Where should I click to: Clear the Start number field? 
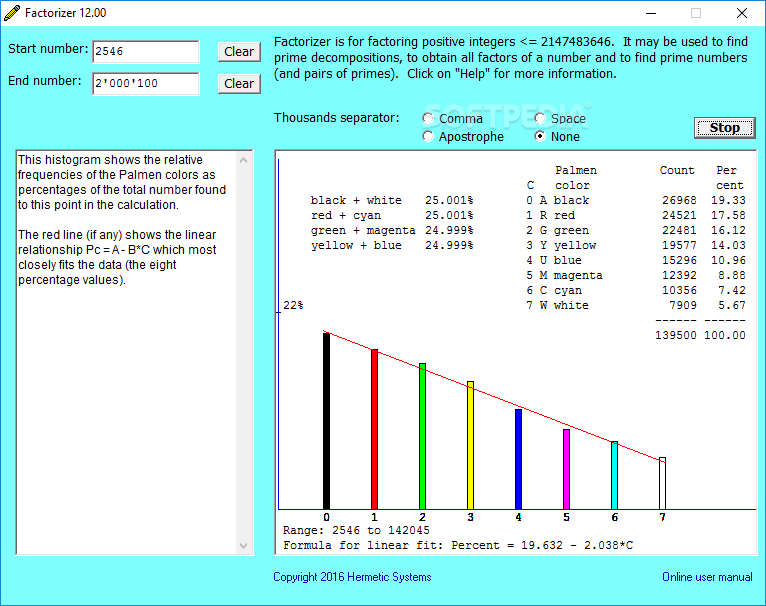pyautogui.click(x=239, y=52)
